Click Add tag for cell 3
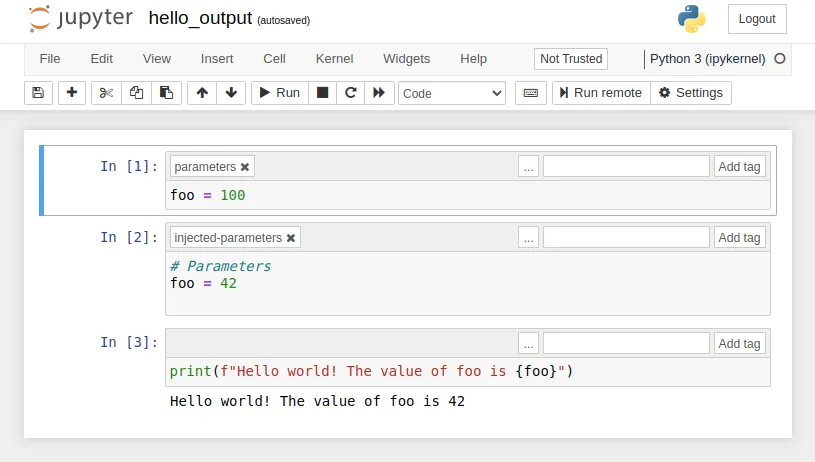This screenshot has height=462, width=815. point(740,344)
